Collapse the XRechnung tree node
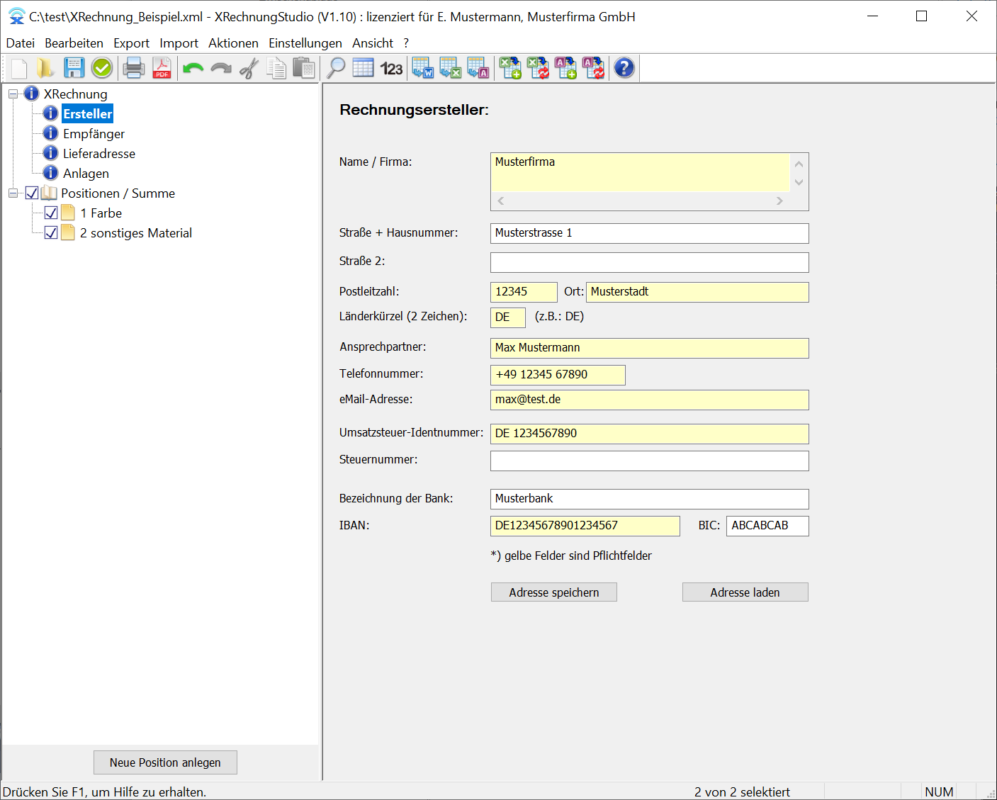This screenshot has width=997, height=800. 13,94
